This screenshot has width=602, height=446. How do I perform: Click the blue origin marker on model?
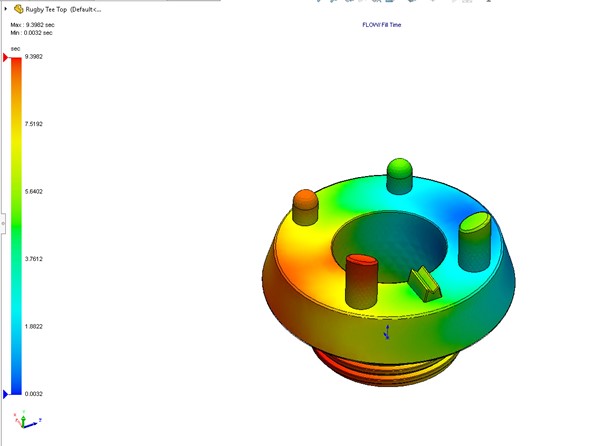388,330
